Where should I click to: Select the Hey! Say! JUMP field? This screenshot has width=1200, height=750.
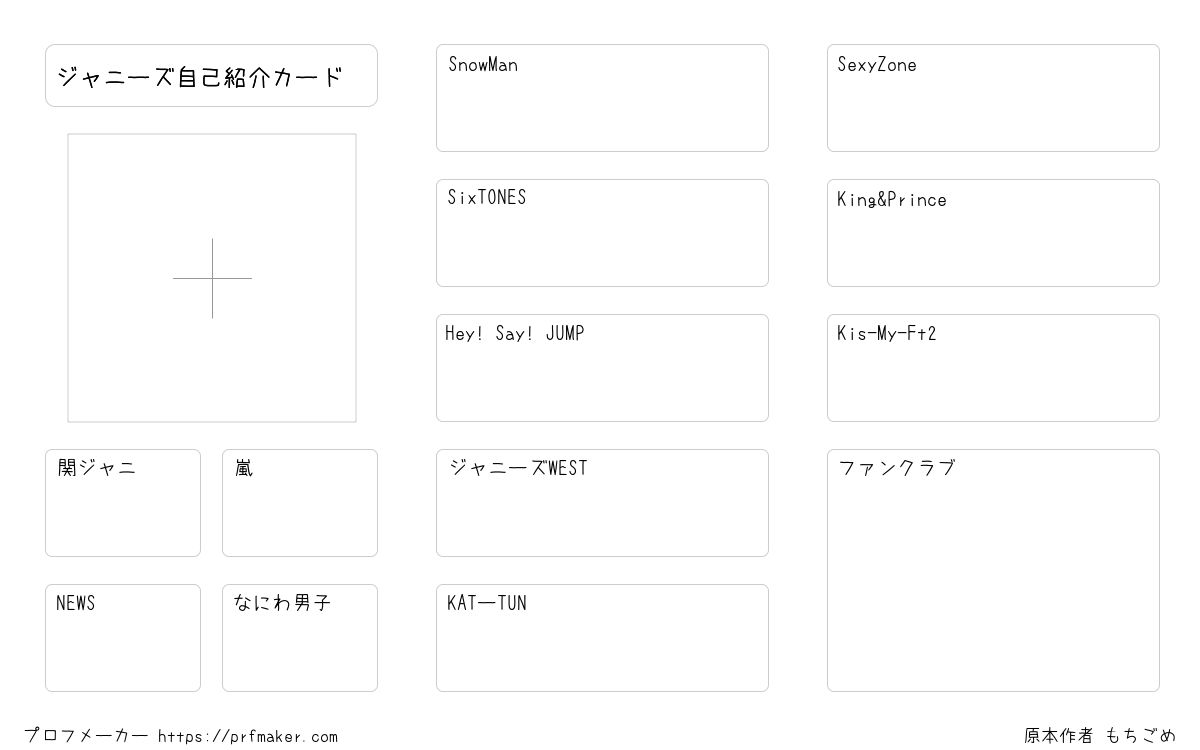pyautogui.click(x=602, y=368)
